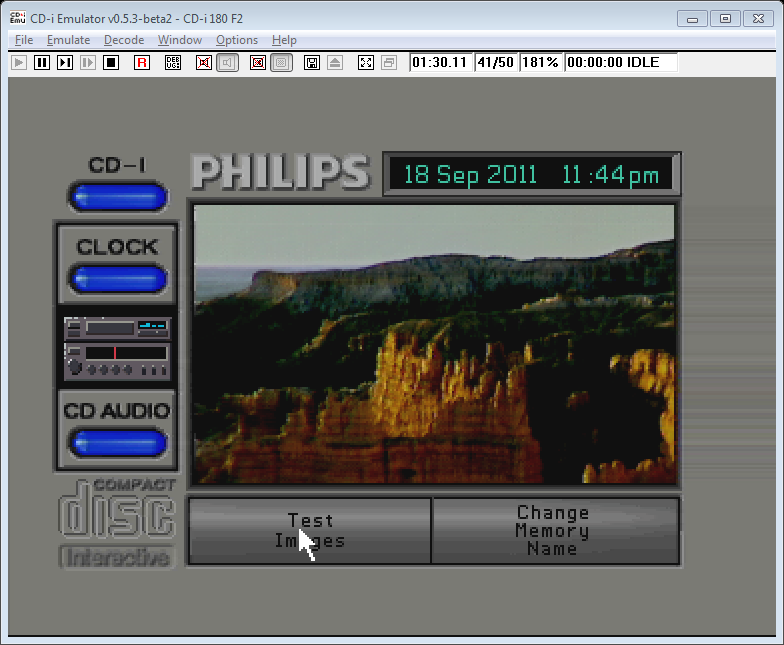Viewport: 784px width, 645px height.
Task: Click the step-forward toolbar icon
Action: point(65,62)
